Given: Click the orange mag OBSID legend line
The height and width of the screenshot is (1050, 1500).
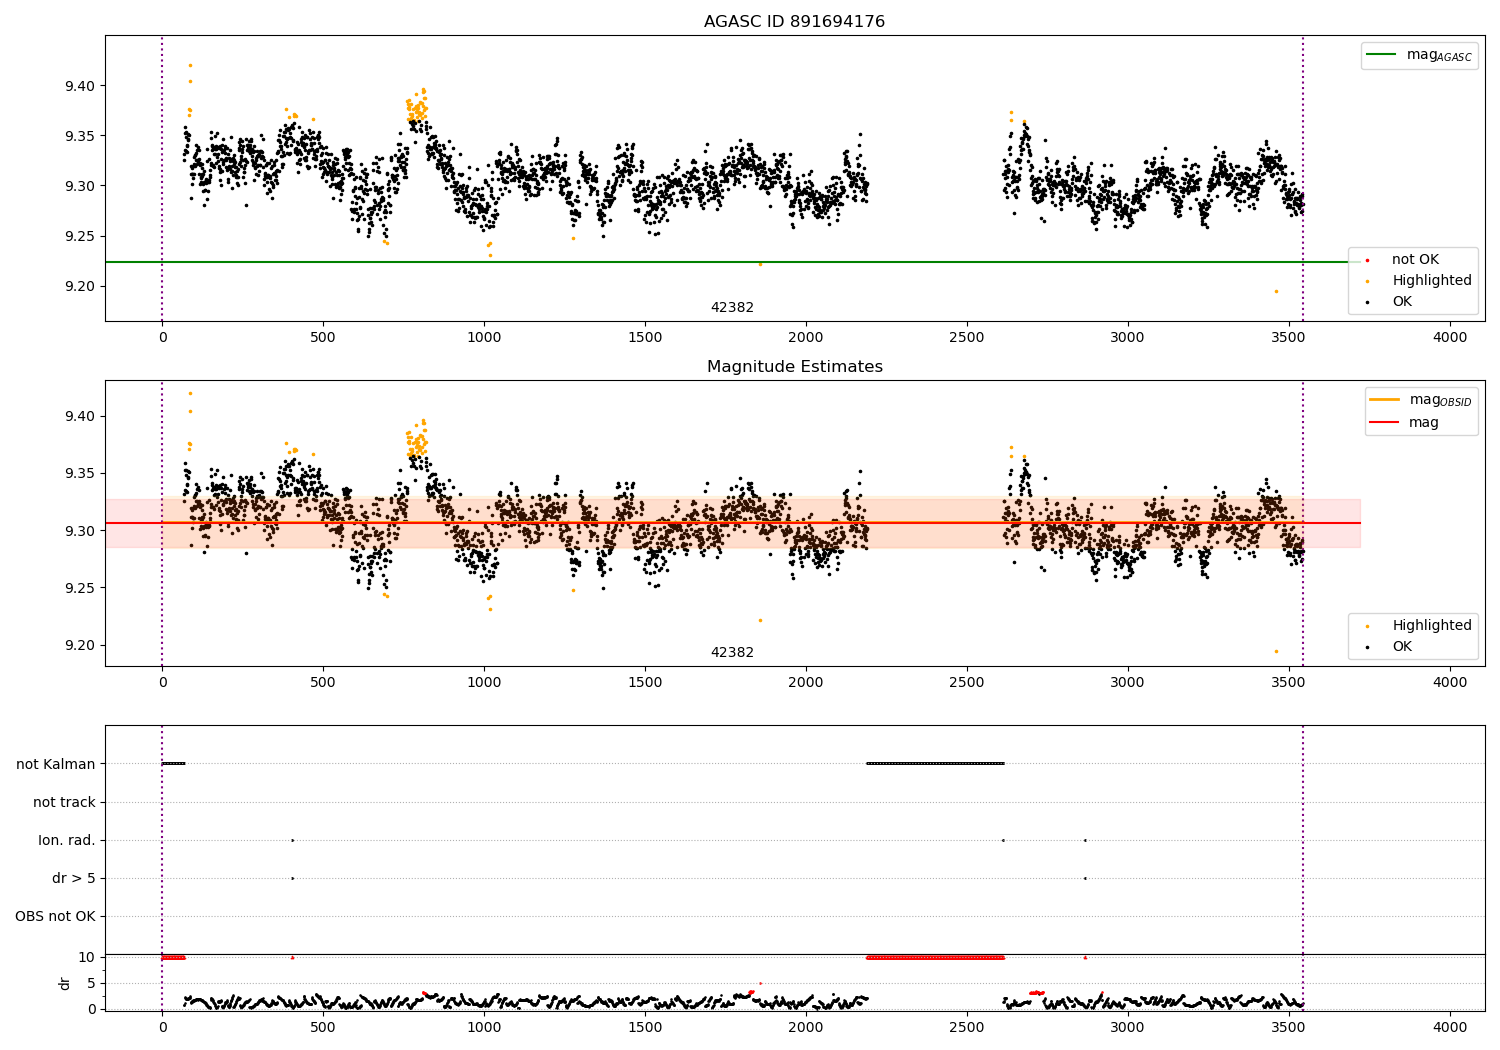Looking at the screenshot, I should (1385, 400).
